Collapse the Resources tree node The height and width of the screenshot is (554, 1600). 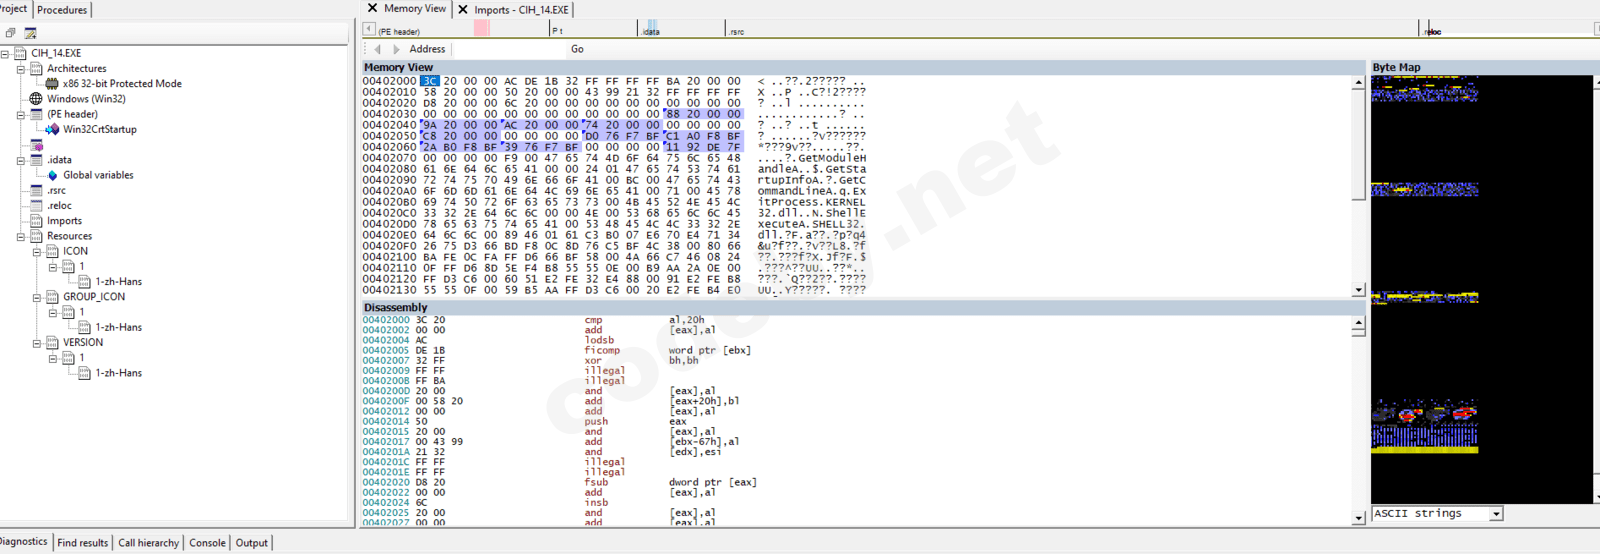21,236
